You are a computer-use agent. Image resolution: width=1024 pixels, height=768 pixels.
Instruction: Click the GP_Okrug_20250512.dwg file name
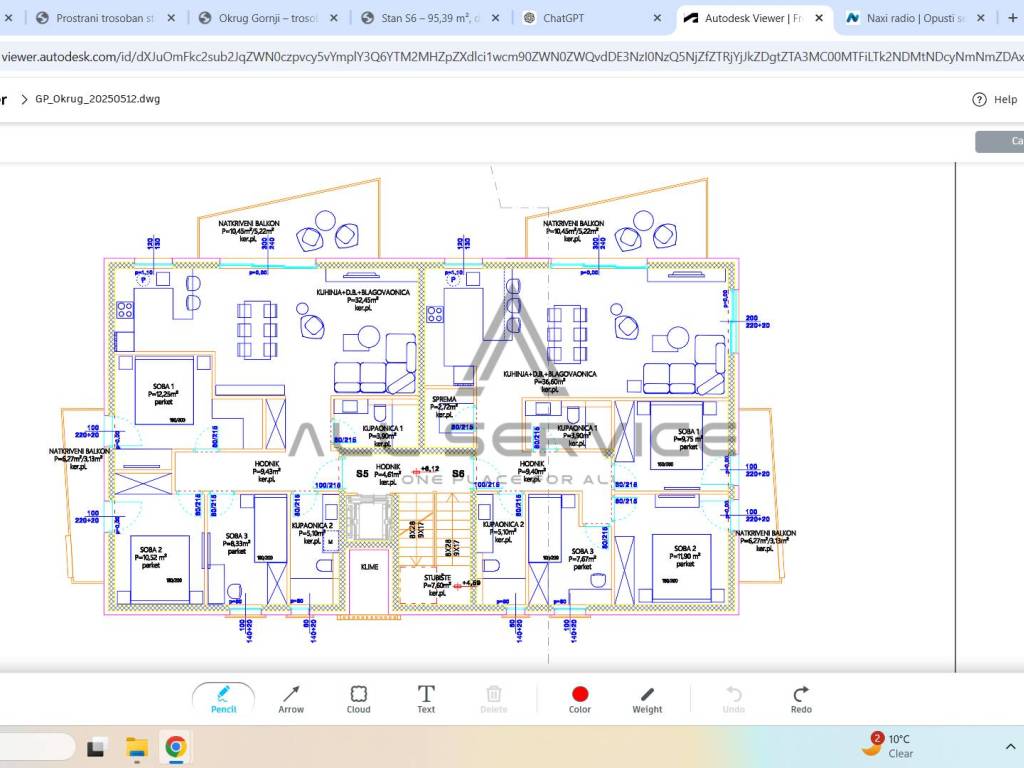pos(97,99)
